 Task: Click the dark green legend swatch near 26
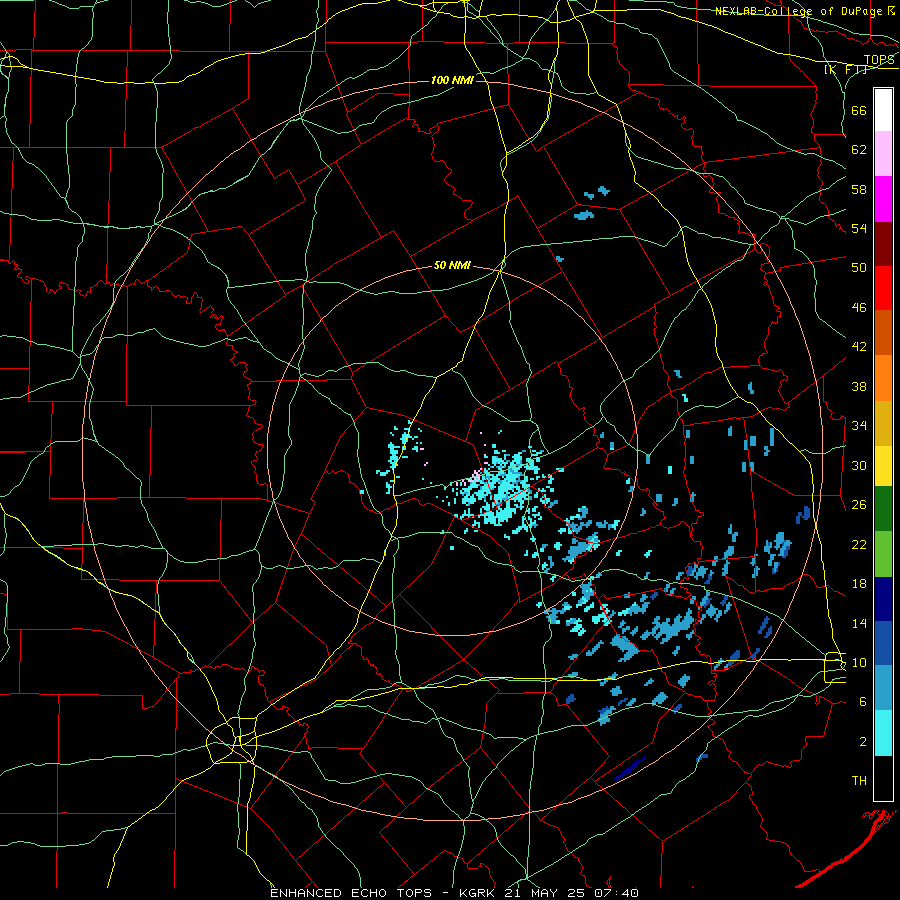tap(883, 509)
